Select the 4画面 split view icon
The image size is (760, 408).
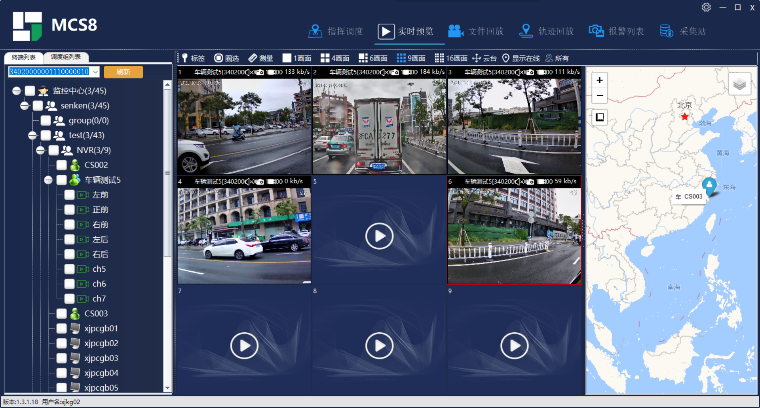click(x=334, y=58)
